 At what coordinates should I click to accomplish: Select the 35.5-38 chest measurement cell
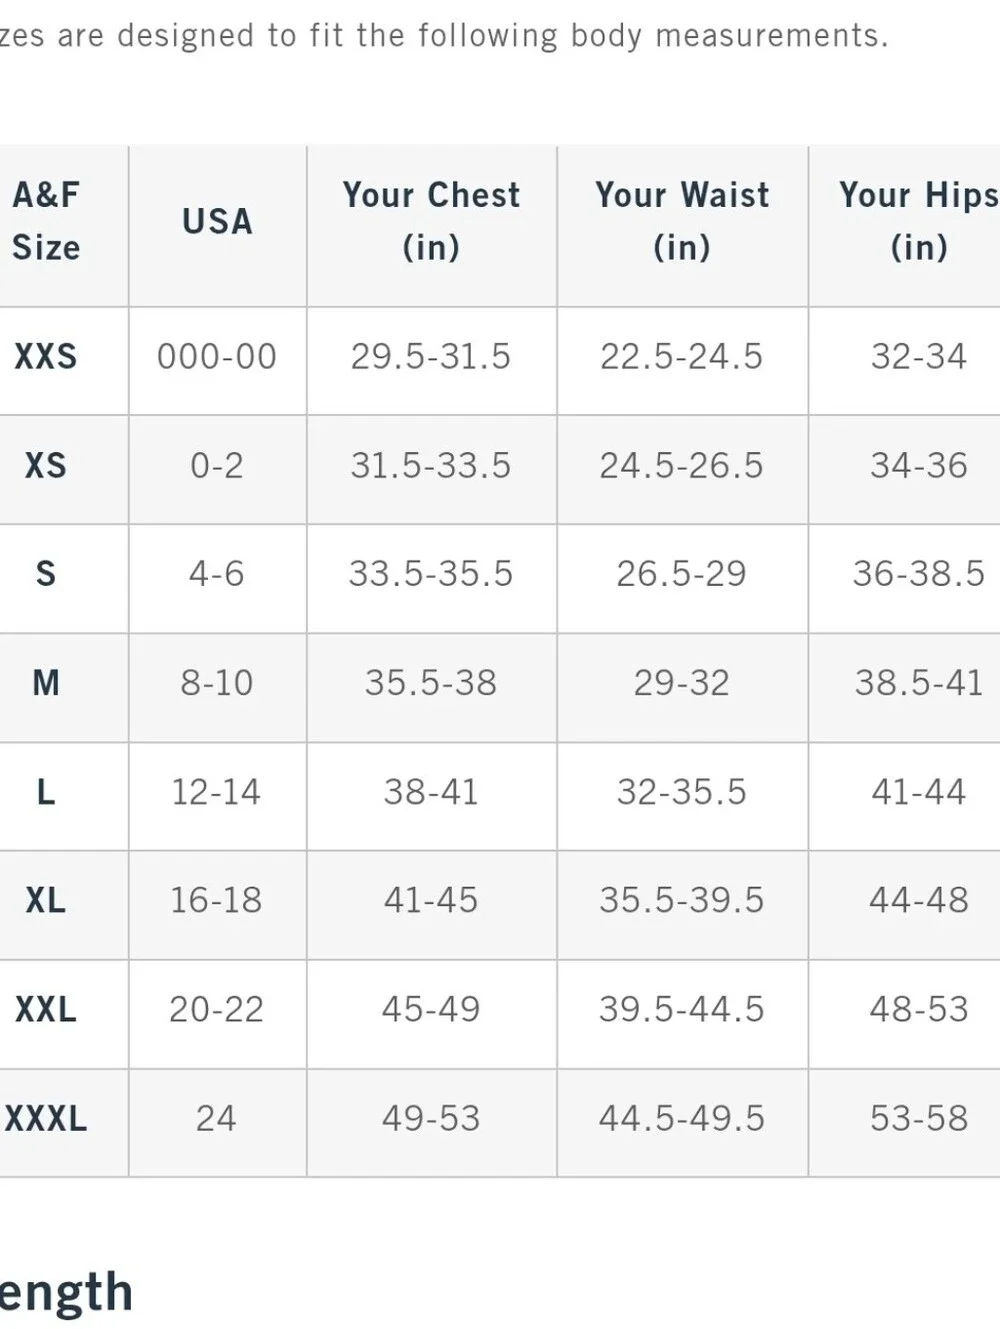431,683
